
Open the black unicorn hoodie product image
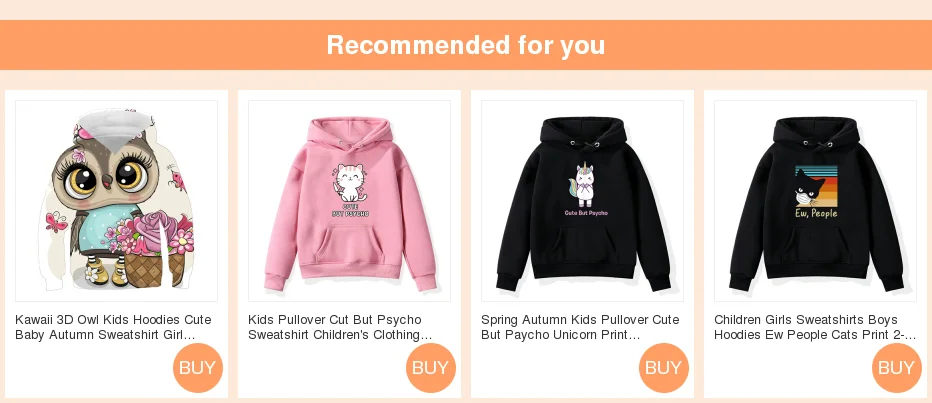[582, 201]
